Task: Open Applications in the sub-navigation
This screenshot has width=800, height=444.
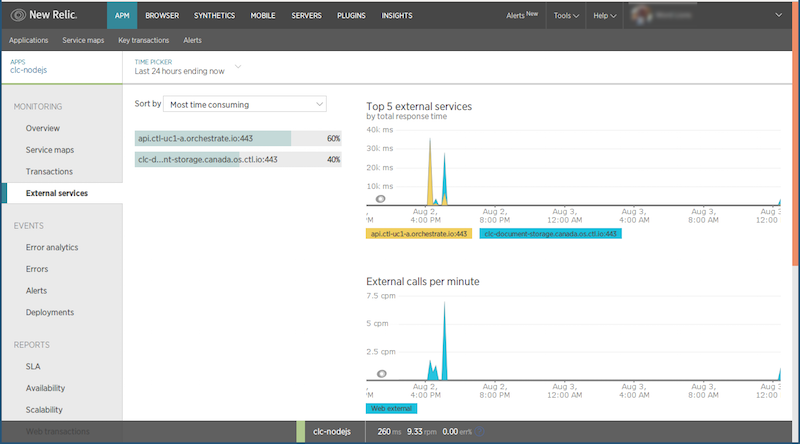Action: click(x=29, y=40)
